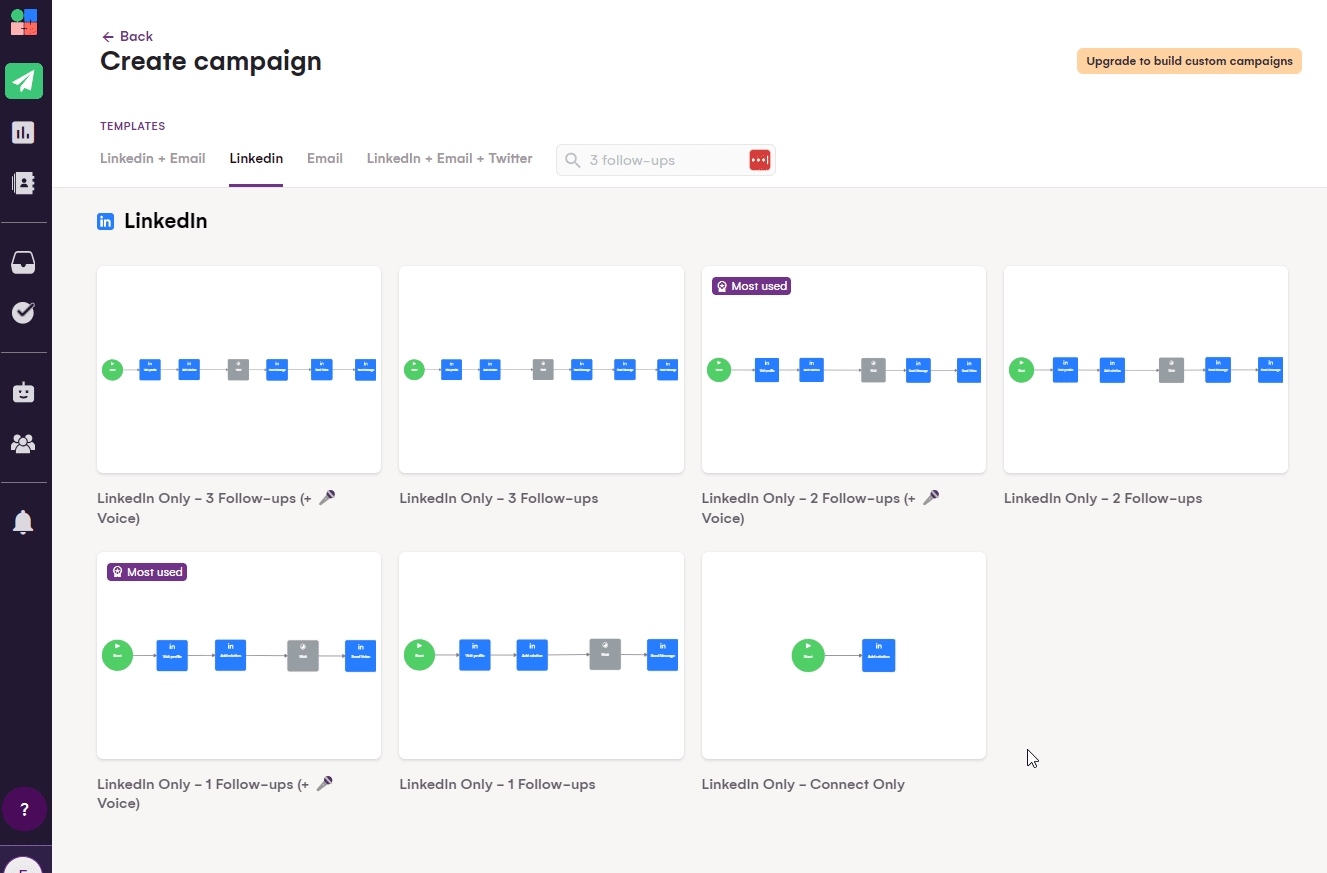Viewport: 1327px width, 873px height.
Task: Click the red password manager icon in search
Action: point(760,160)
